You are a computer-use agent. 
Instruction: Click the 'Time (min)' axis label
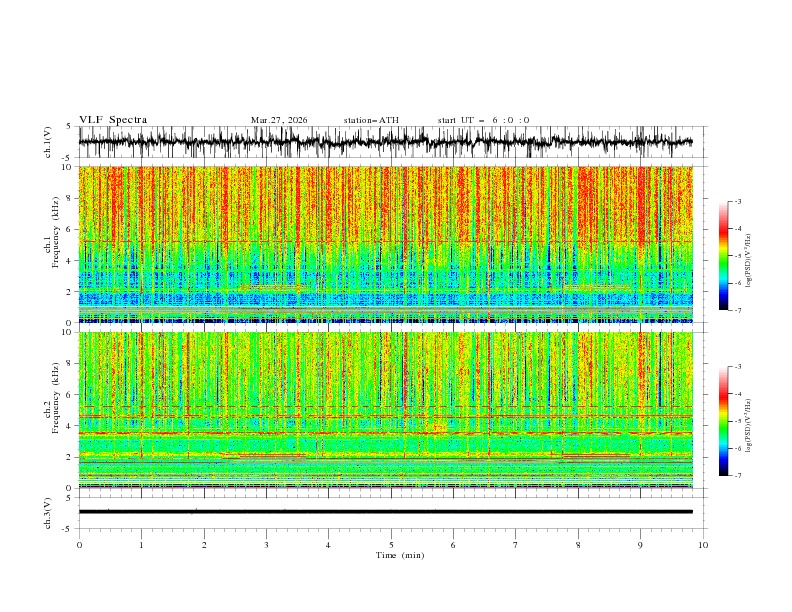tap(400, 555)
